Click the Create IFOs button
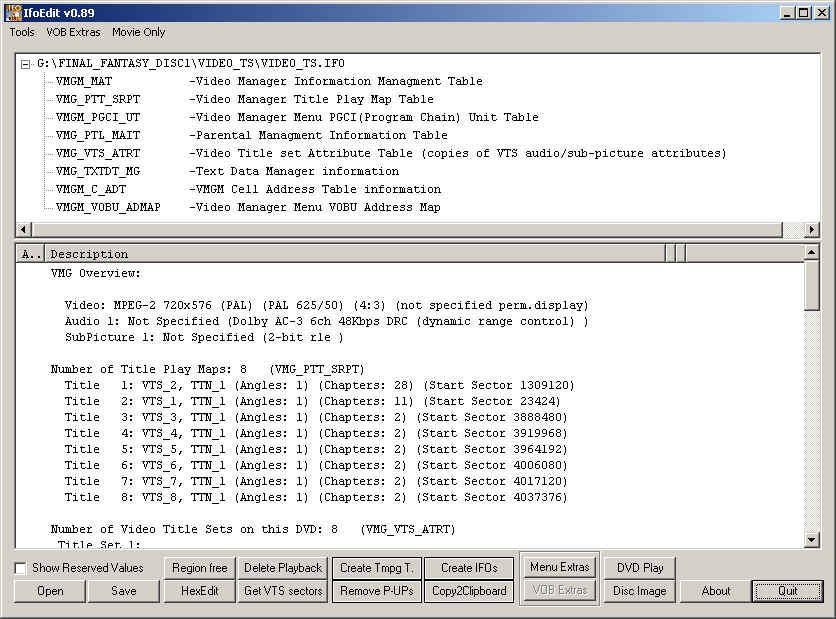 [x=469, y=568]
